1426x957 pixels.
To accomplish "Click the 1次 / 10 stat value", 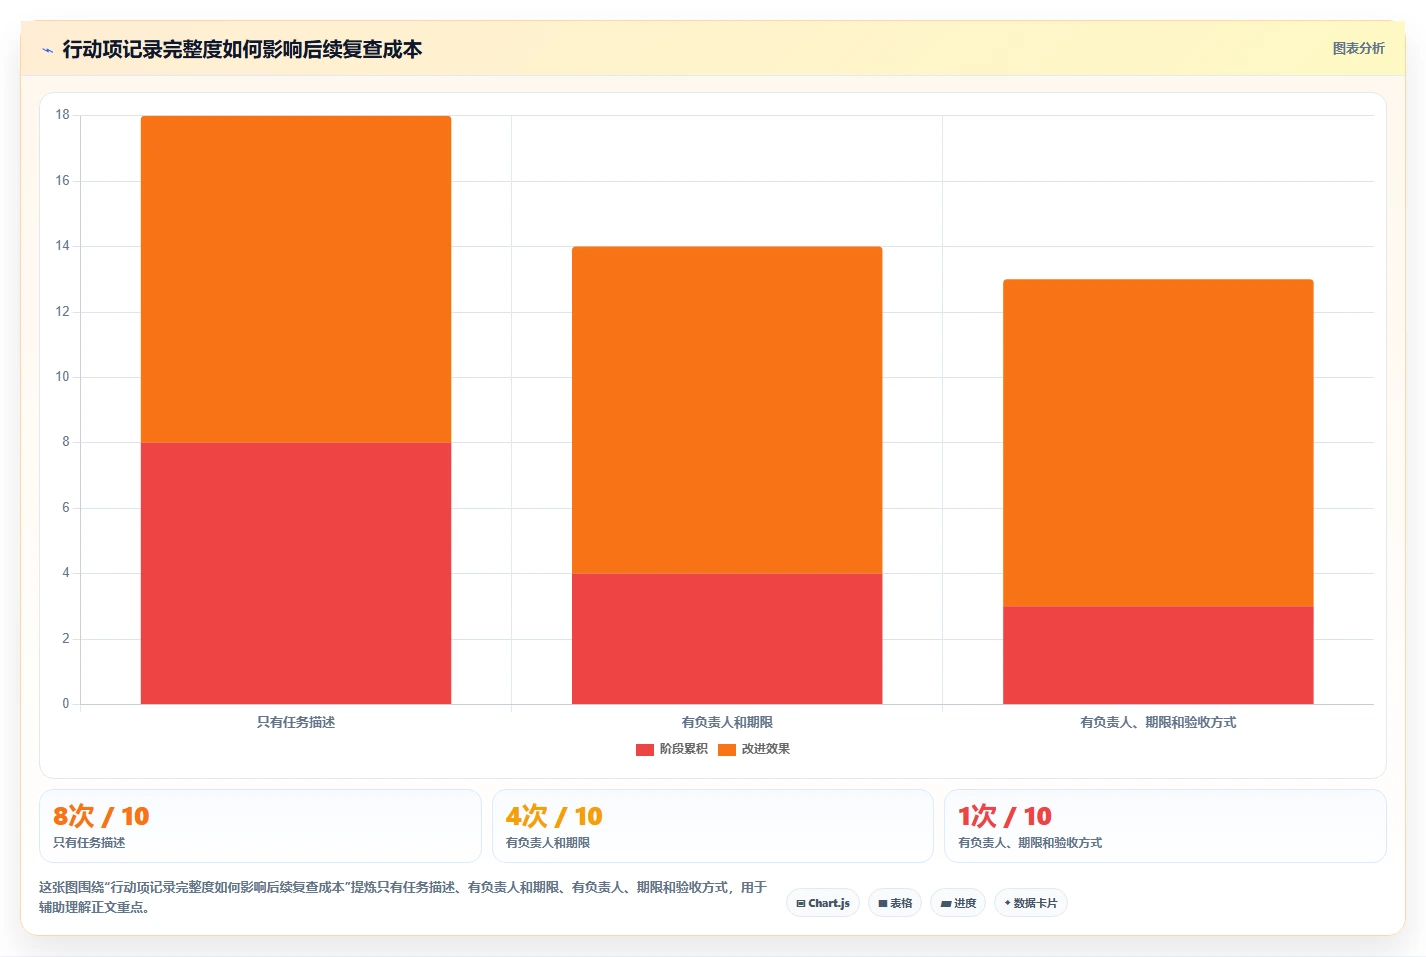I will click(x=1005, y=816).
